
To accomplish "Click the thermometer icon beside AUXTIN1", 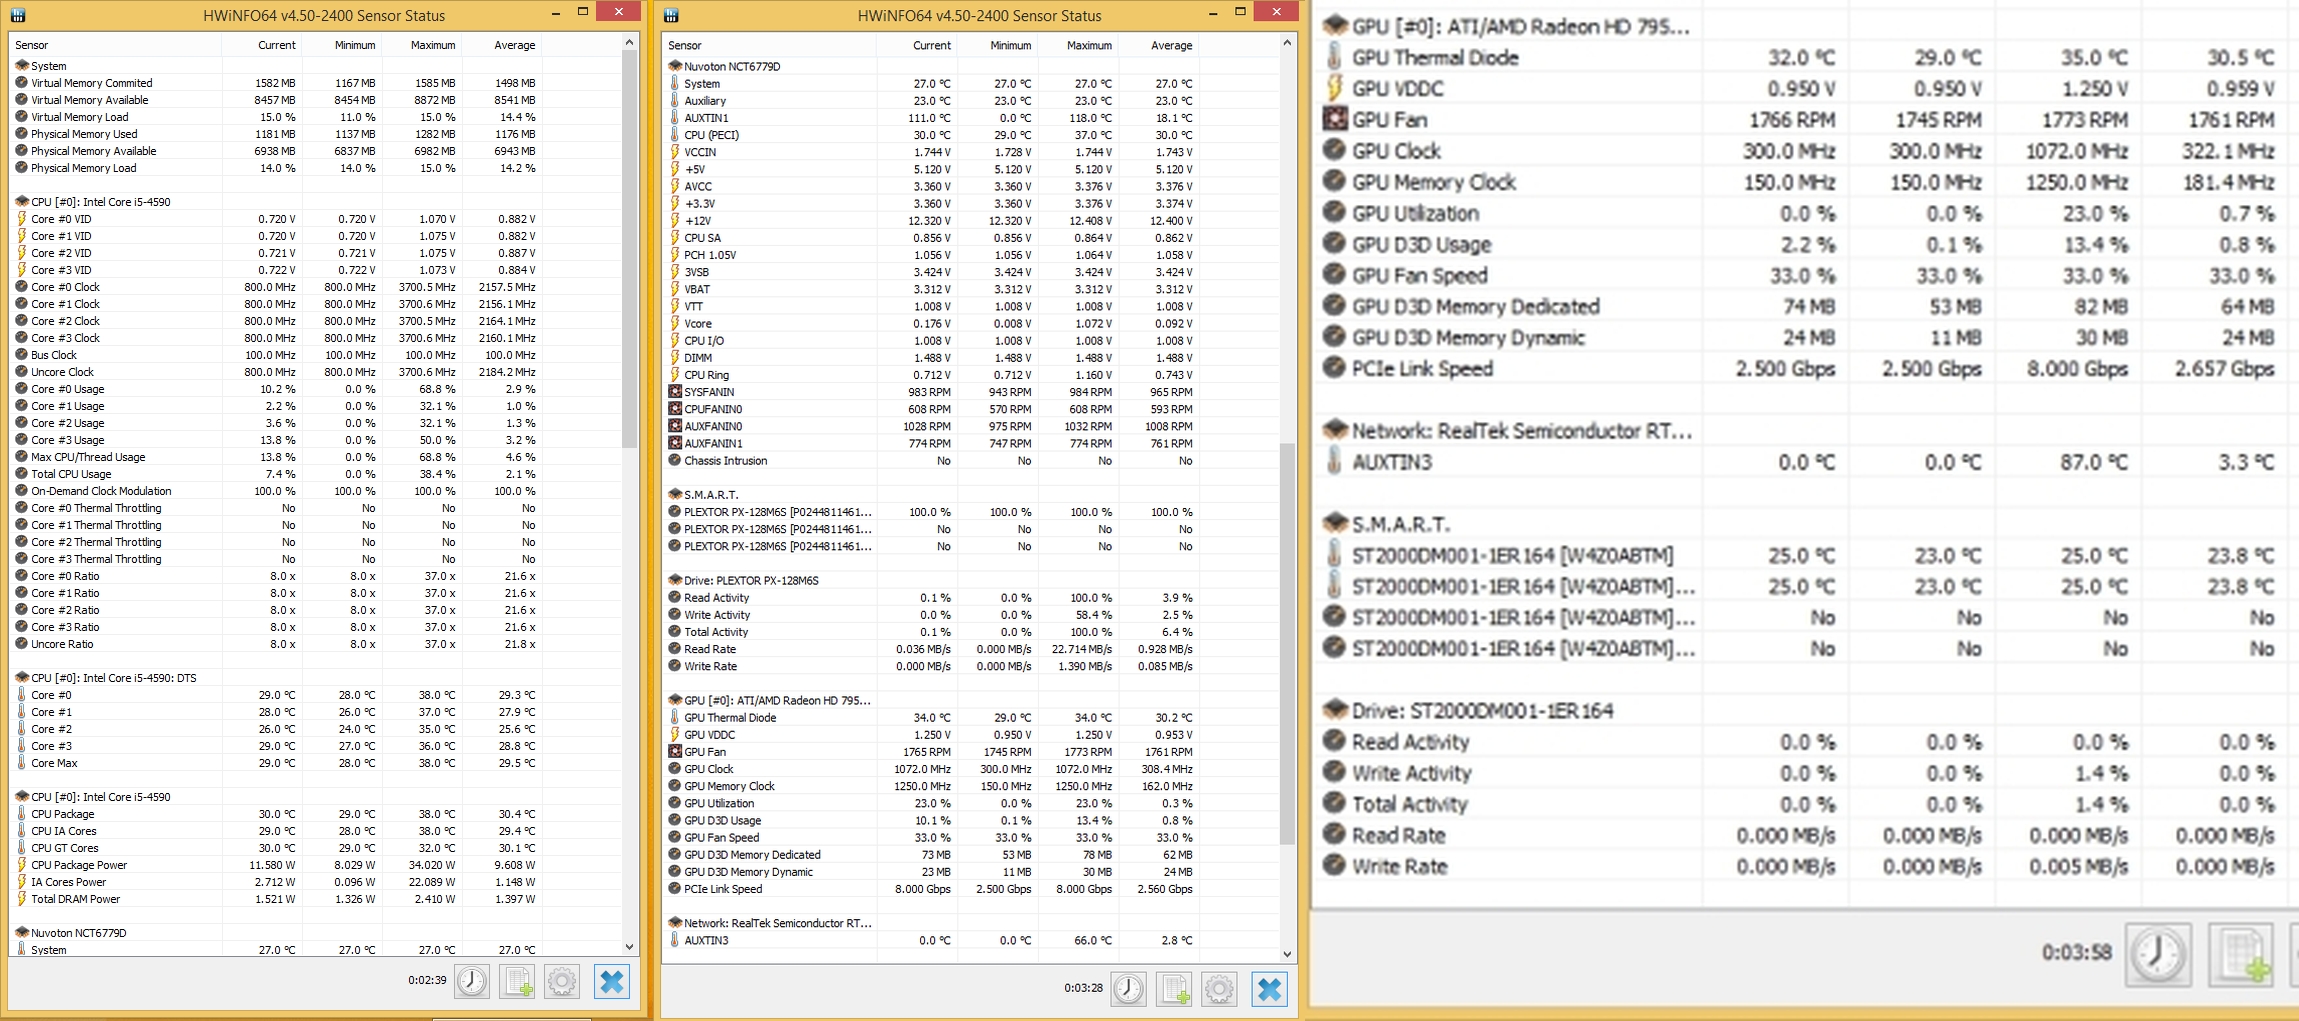I will 675,118.
